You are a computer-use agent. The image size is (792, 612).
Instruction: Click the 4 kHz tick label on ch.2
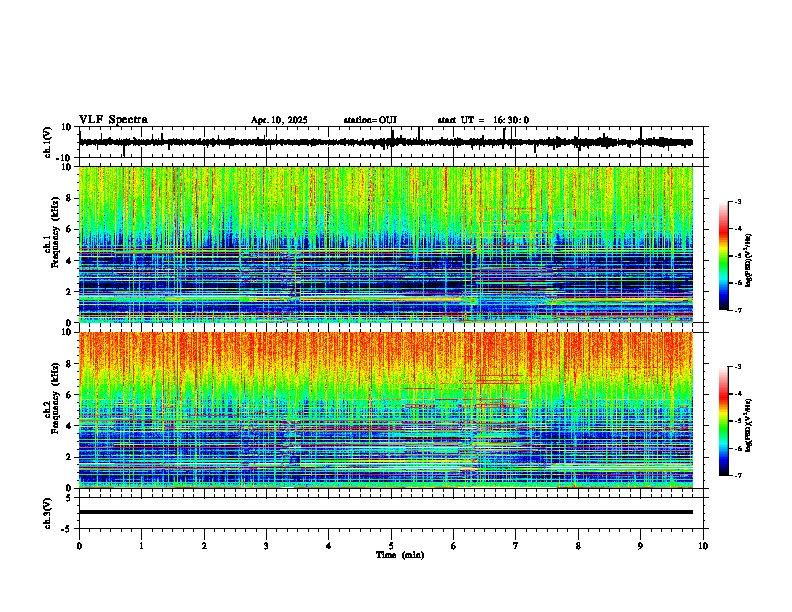pos(70,426)
